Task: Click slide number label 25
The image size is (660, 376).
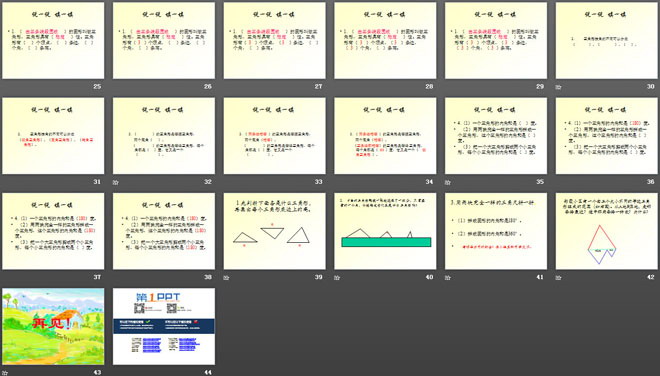Action: pos(97,86)
